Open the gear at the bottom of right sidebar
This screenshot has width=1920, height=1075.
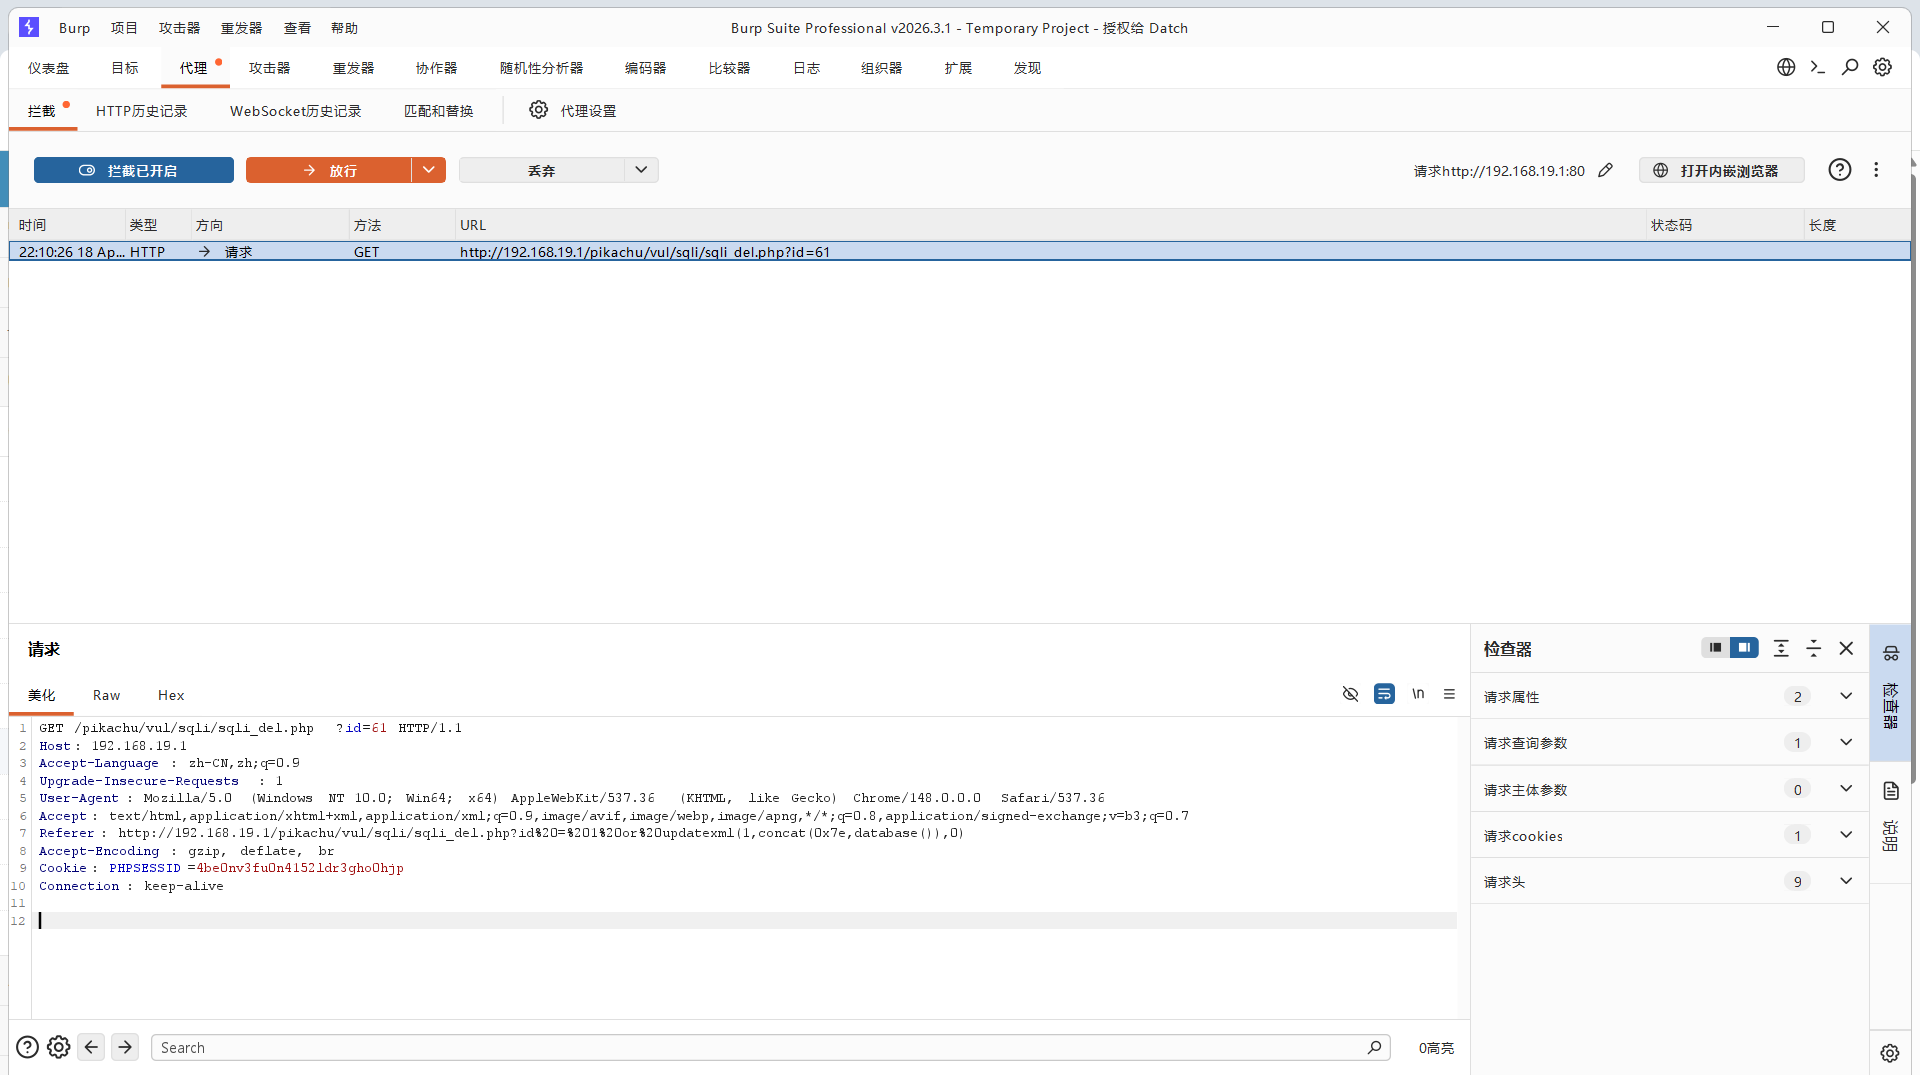click(x=1889, y=1053)
